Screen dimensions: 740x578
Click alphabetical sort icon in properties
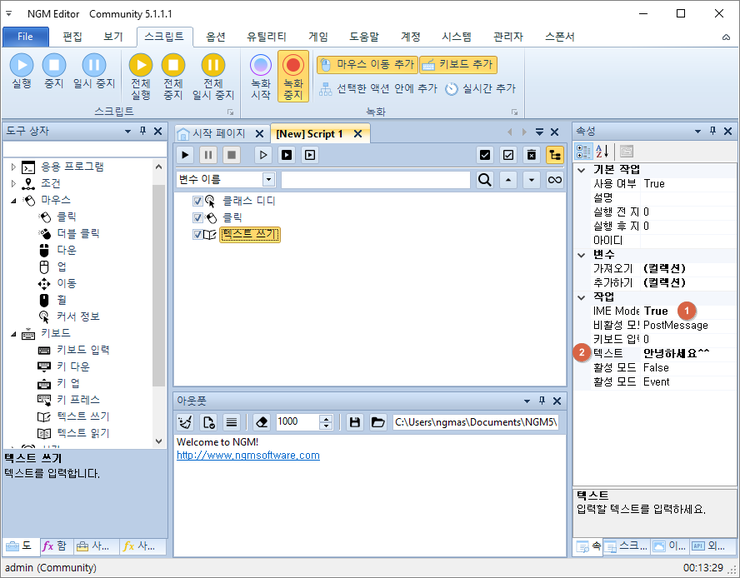(x=602, y=151)
